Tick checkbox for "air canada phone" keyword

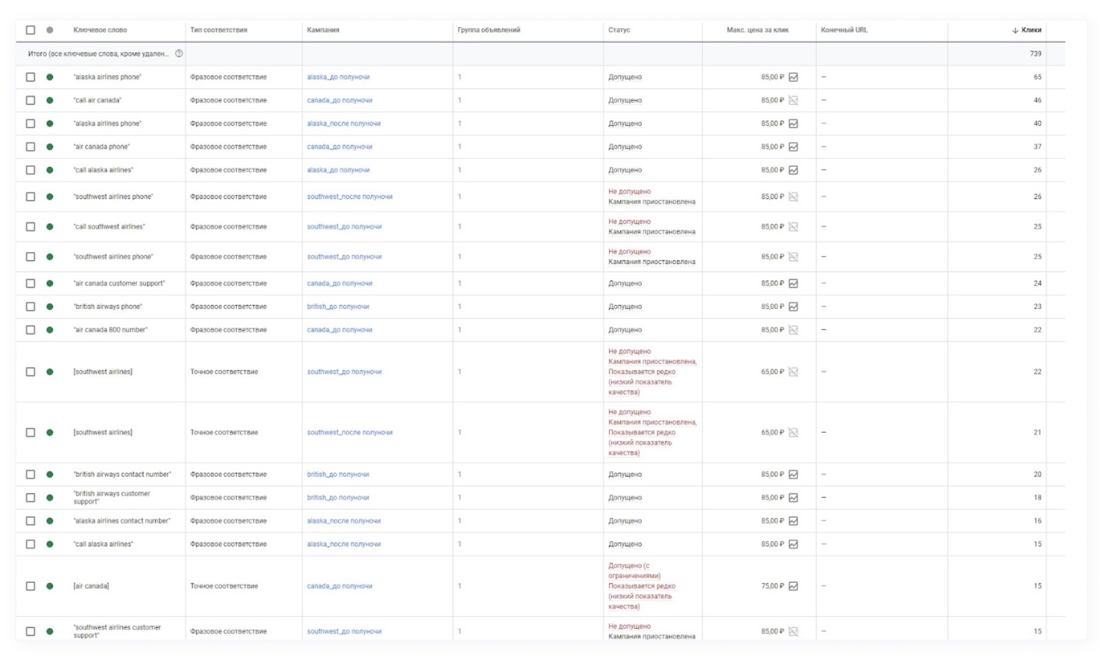30,147
